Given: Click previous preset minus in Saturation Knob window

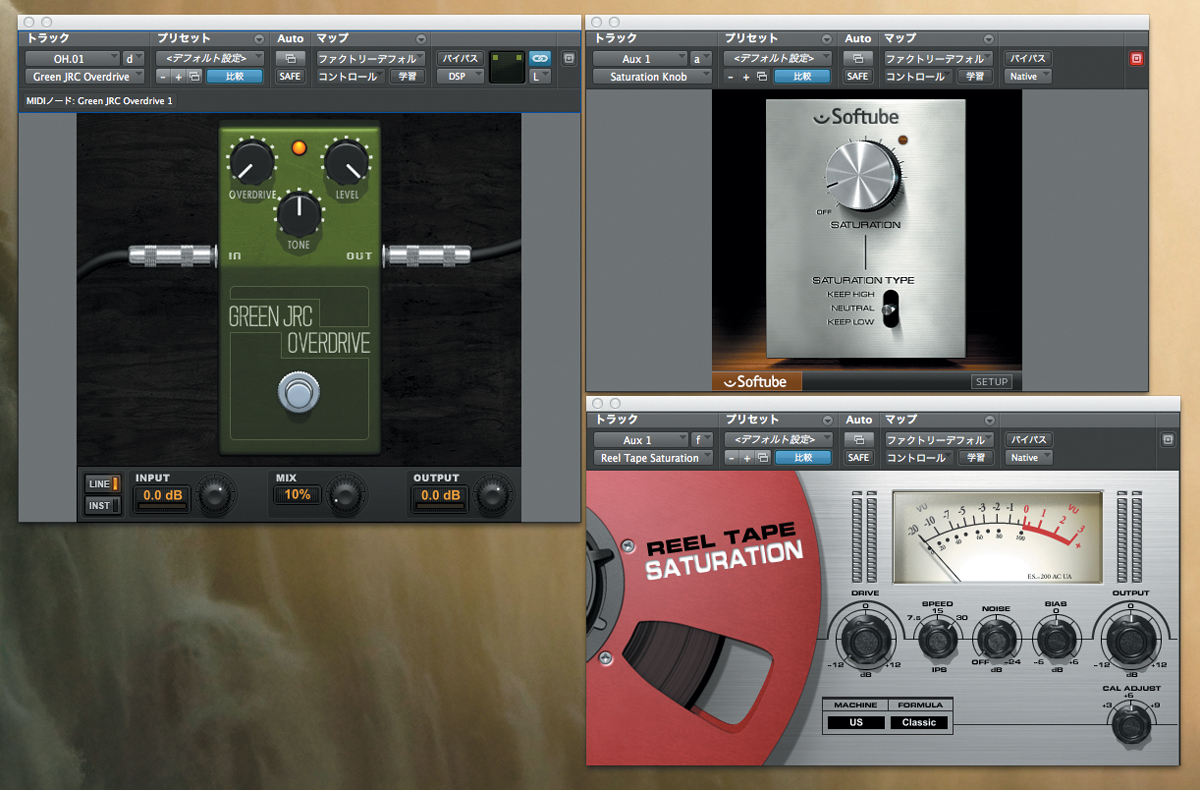Looking at the screenshot, I should (731, 76).
